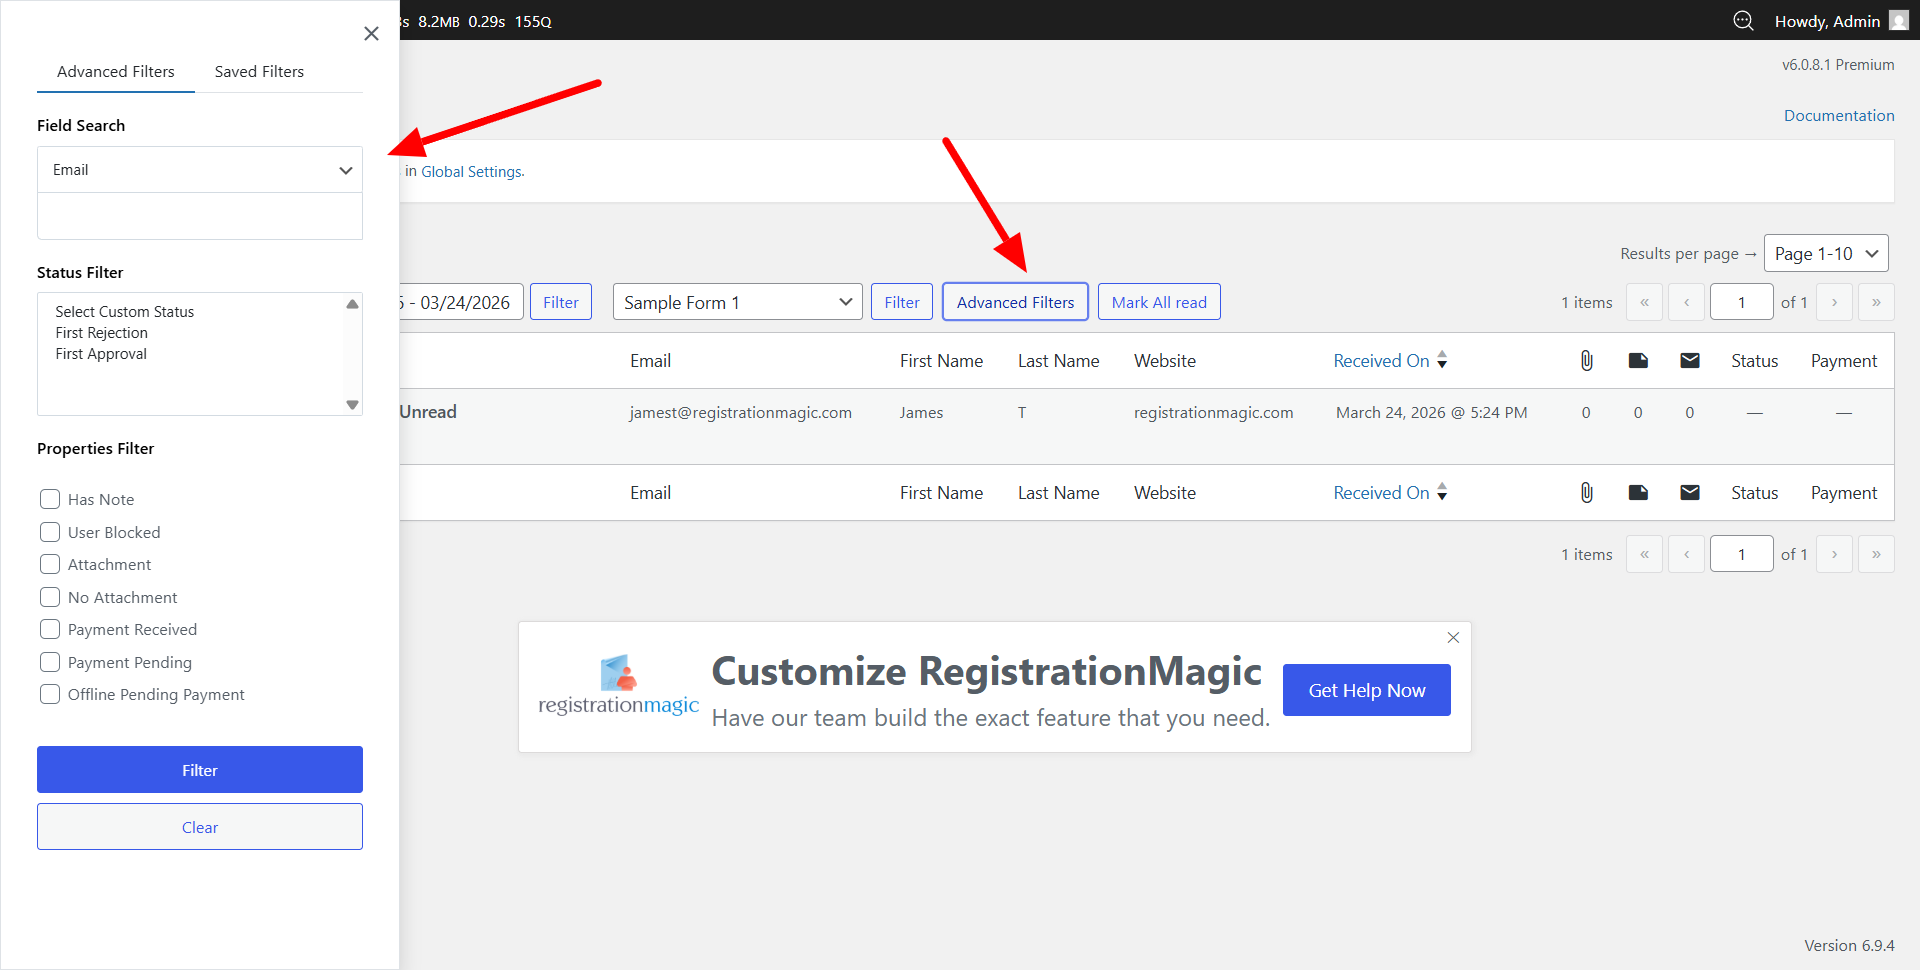Screen dimensions: 1920x970
Task: Switch to the Saved Filters tab
Action: click(259, 72)
